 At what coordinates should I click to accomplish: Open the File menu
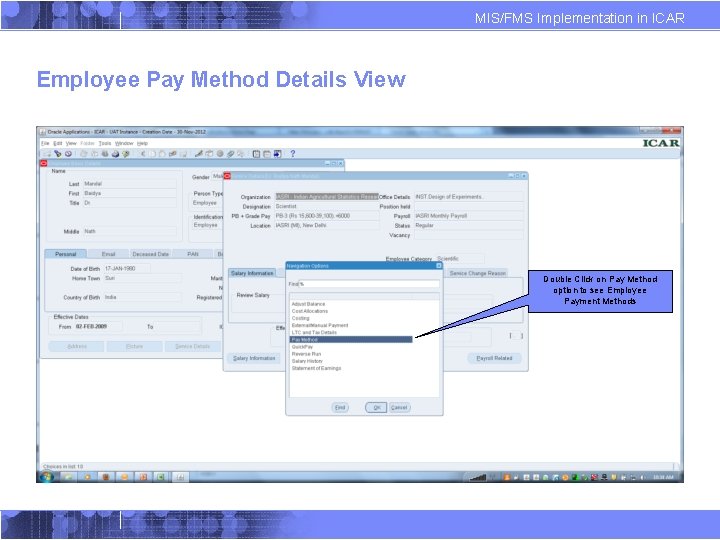tap(45, 143)
